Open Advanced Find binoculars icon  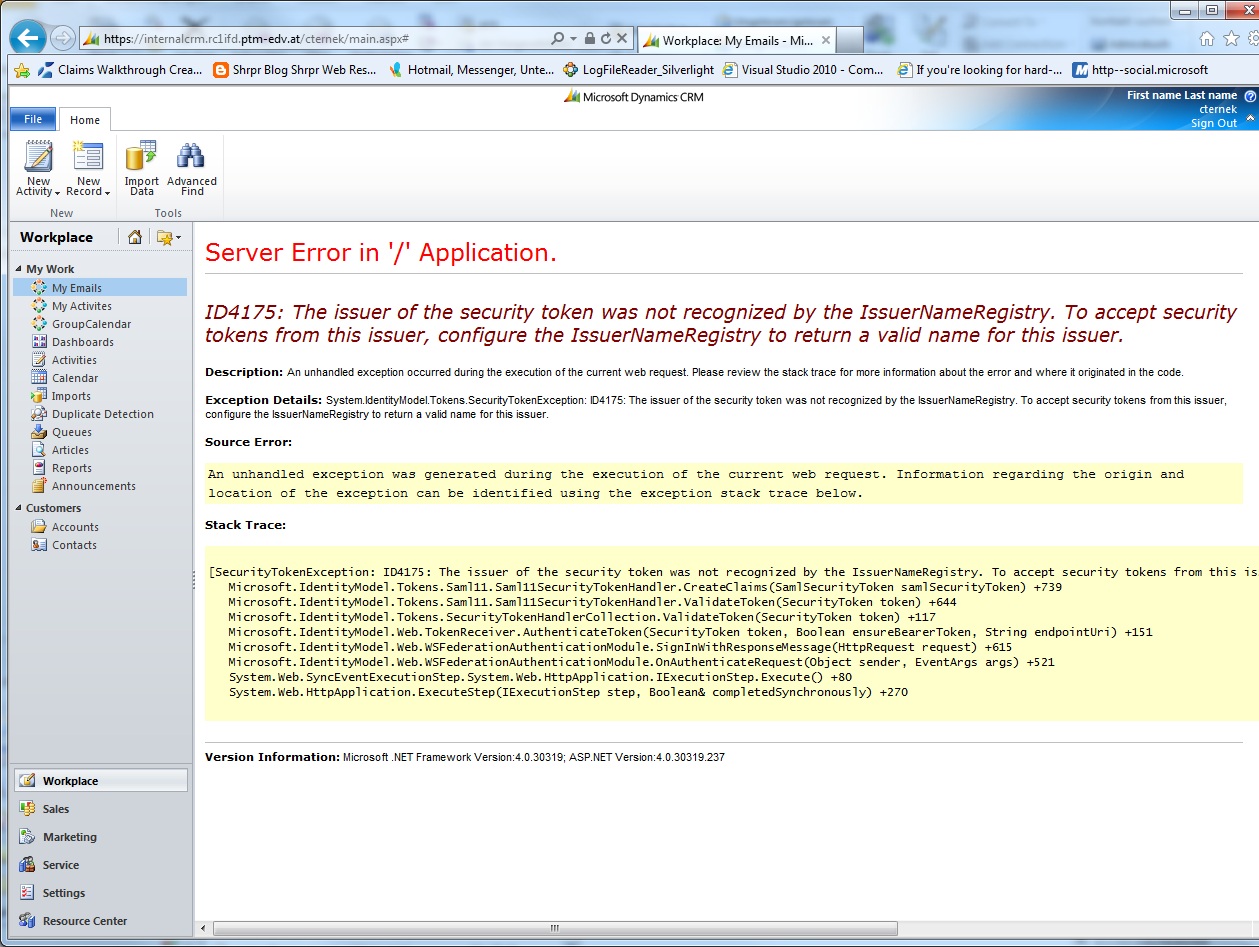tap(191, 156)
